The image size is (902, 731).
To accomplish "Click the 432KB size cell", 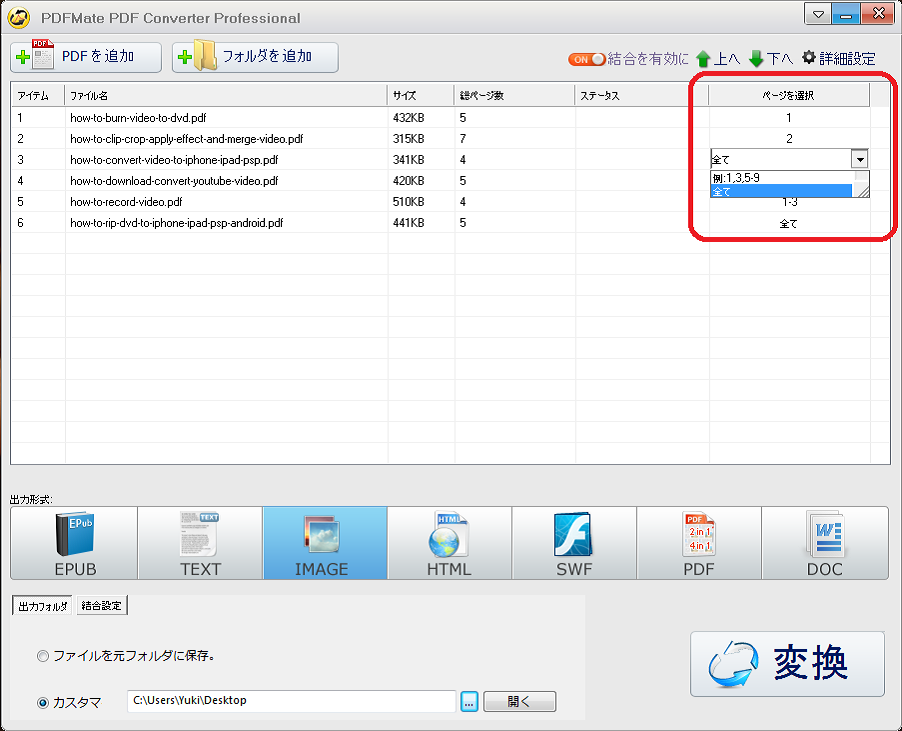I will tap(408, 118).
